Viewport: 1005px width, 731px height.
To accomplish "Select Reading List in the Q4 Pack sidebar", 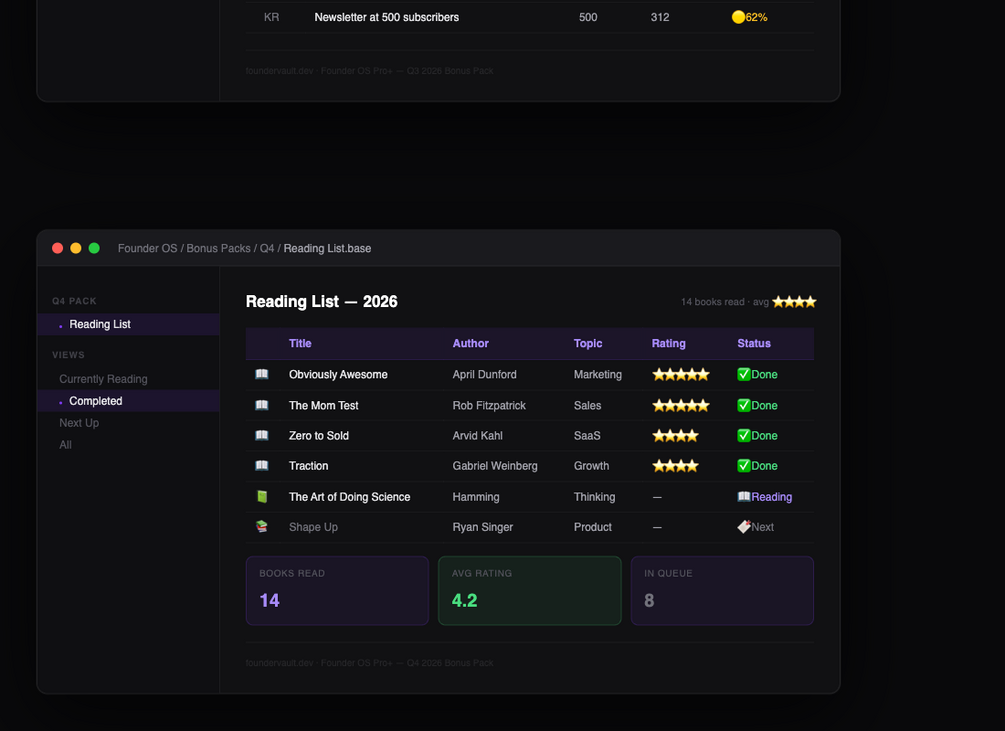I will (128, 324).
